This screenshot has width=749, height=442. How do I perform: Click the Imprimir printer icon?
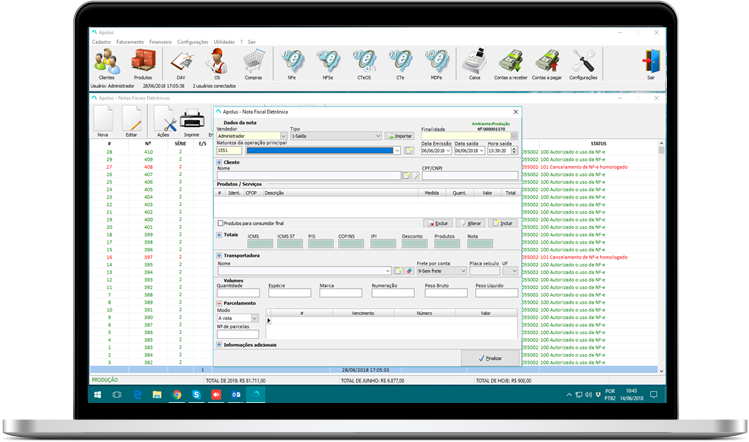[x=192, y=119]
